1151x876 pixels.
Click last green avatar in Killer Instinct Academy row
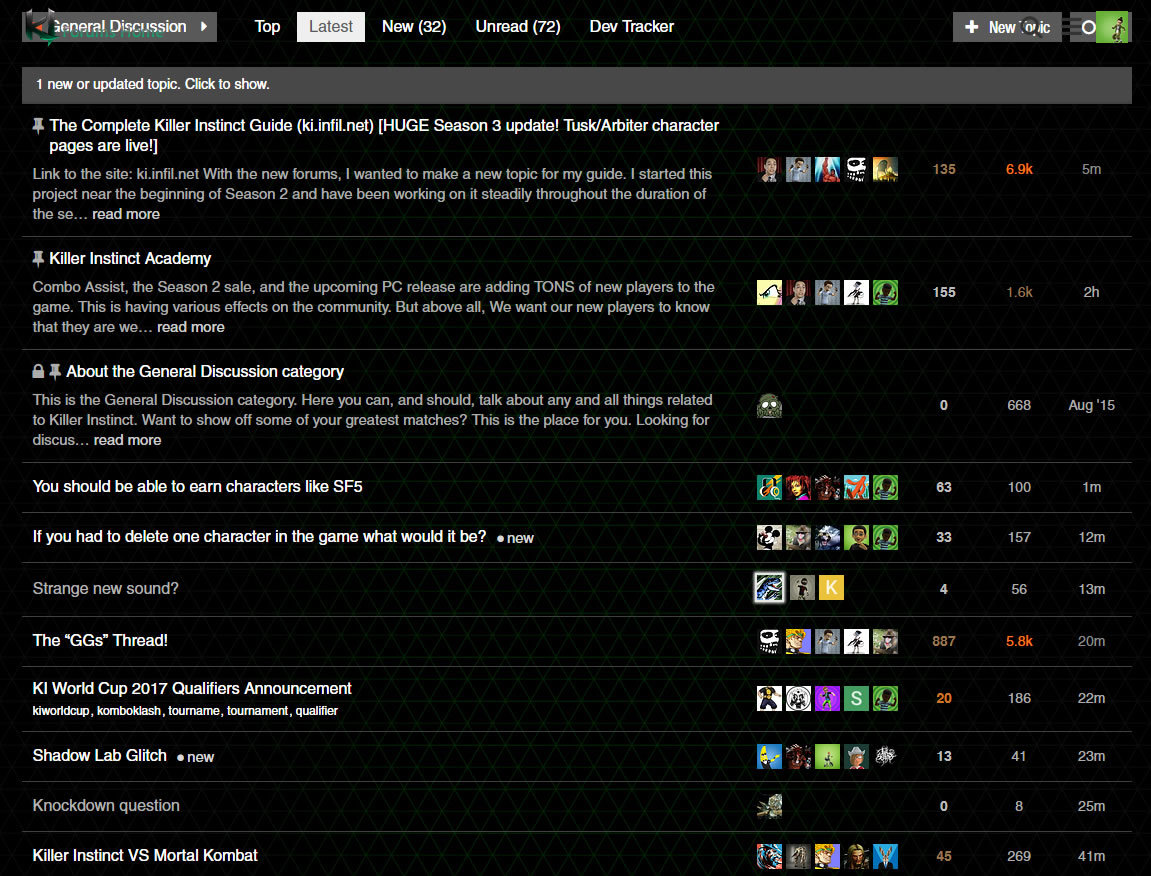point(885,292)
